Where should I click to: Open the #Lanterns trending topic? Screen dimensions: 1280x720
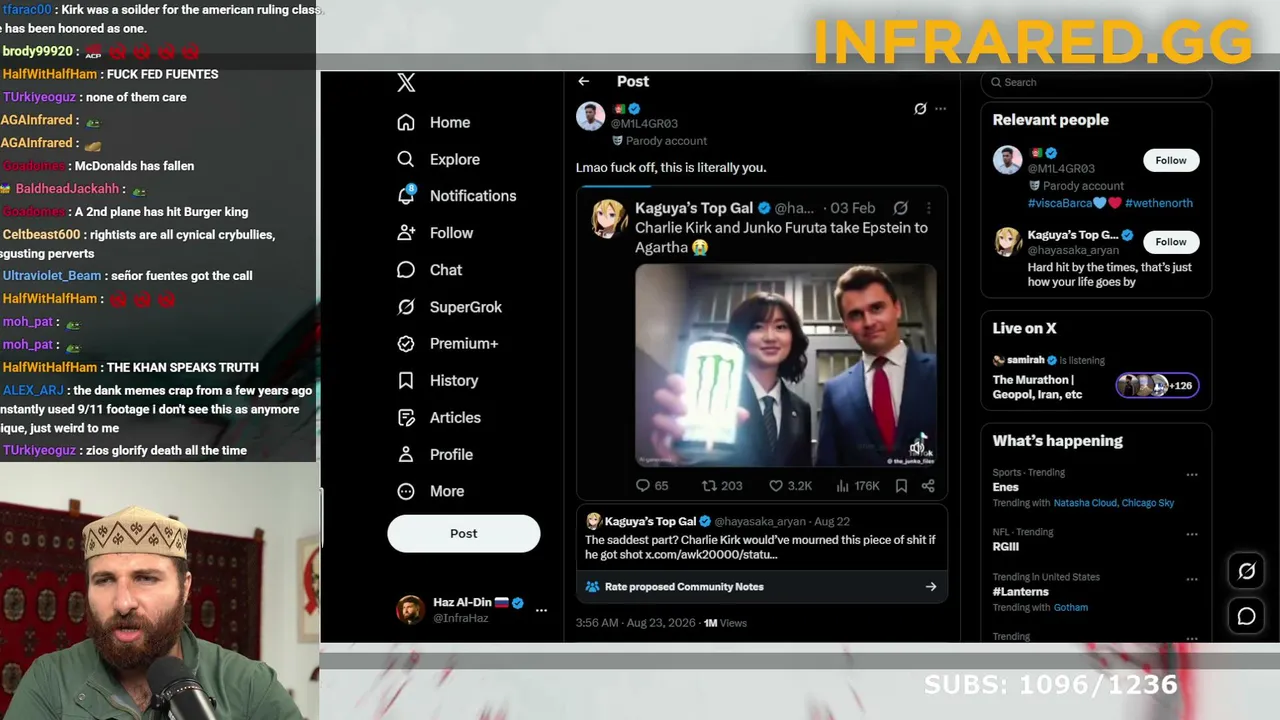1020,592
